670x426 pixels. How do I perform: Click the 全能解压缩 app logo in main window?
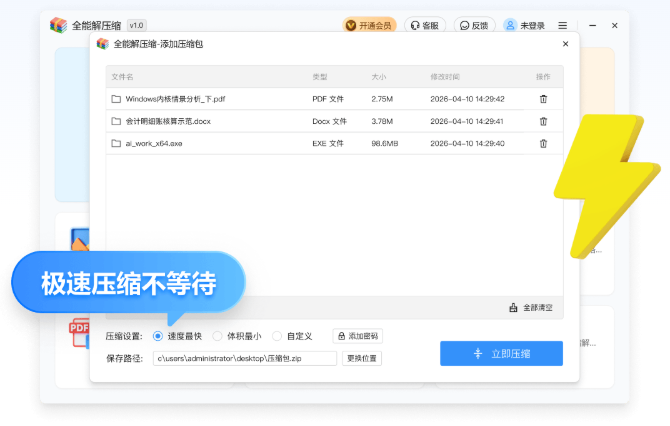[58, 25]
